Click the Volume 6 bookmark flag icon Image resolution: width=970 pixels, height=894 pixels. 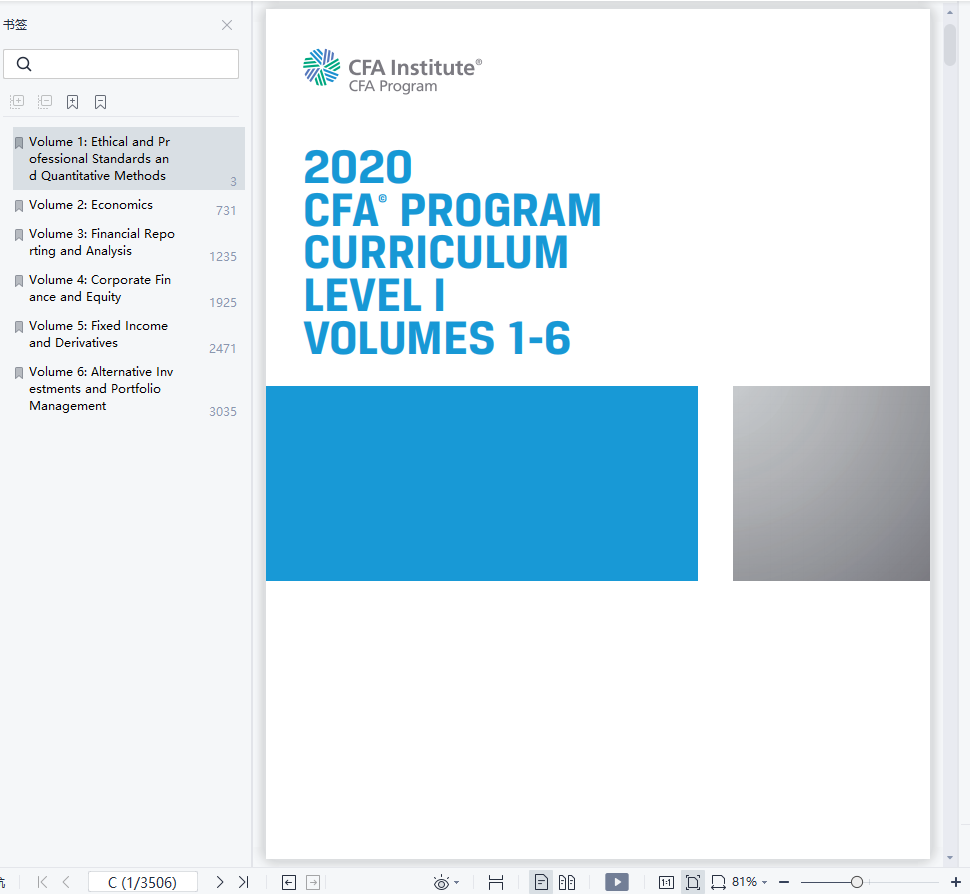pyautogui.click(x=19, y=373)
